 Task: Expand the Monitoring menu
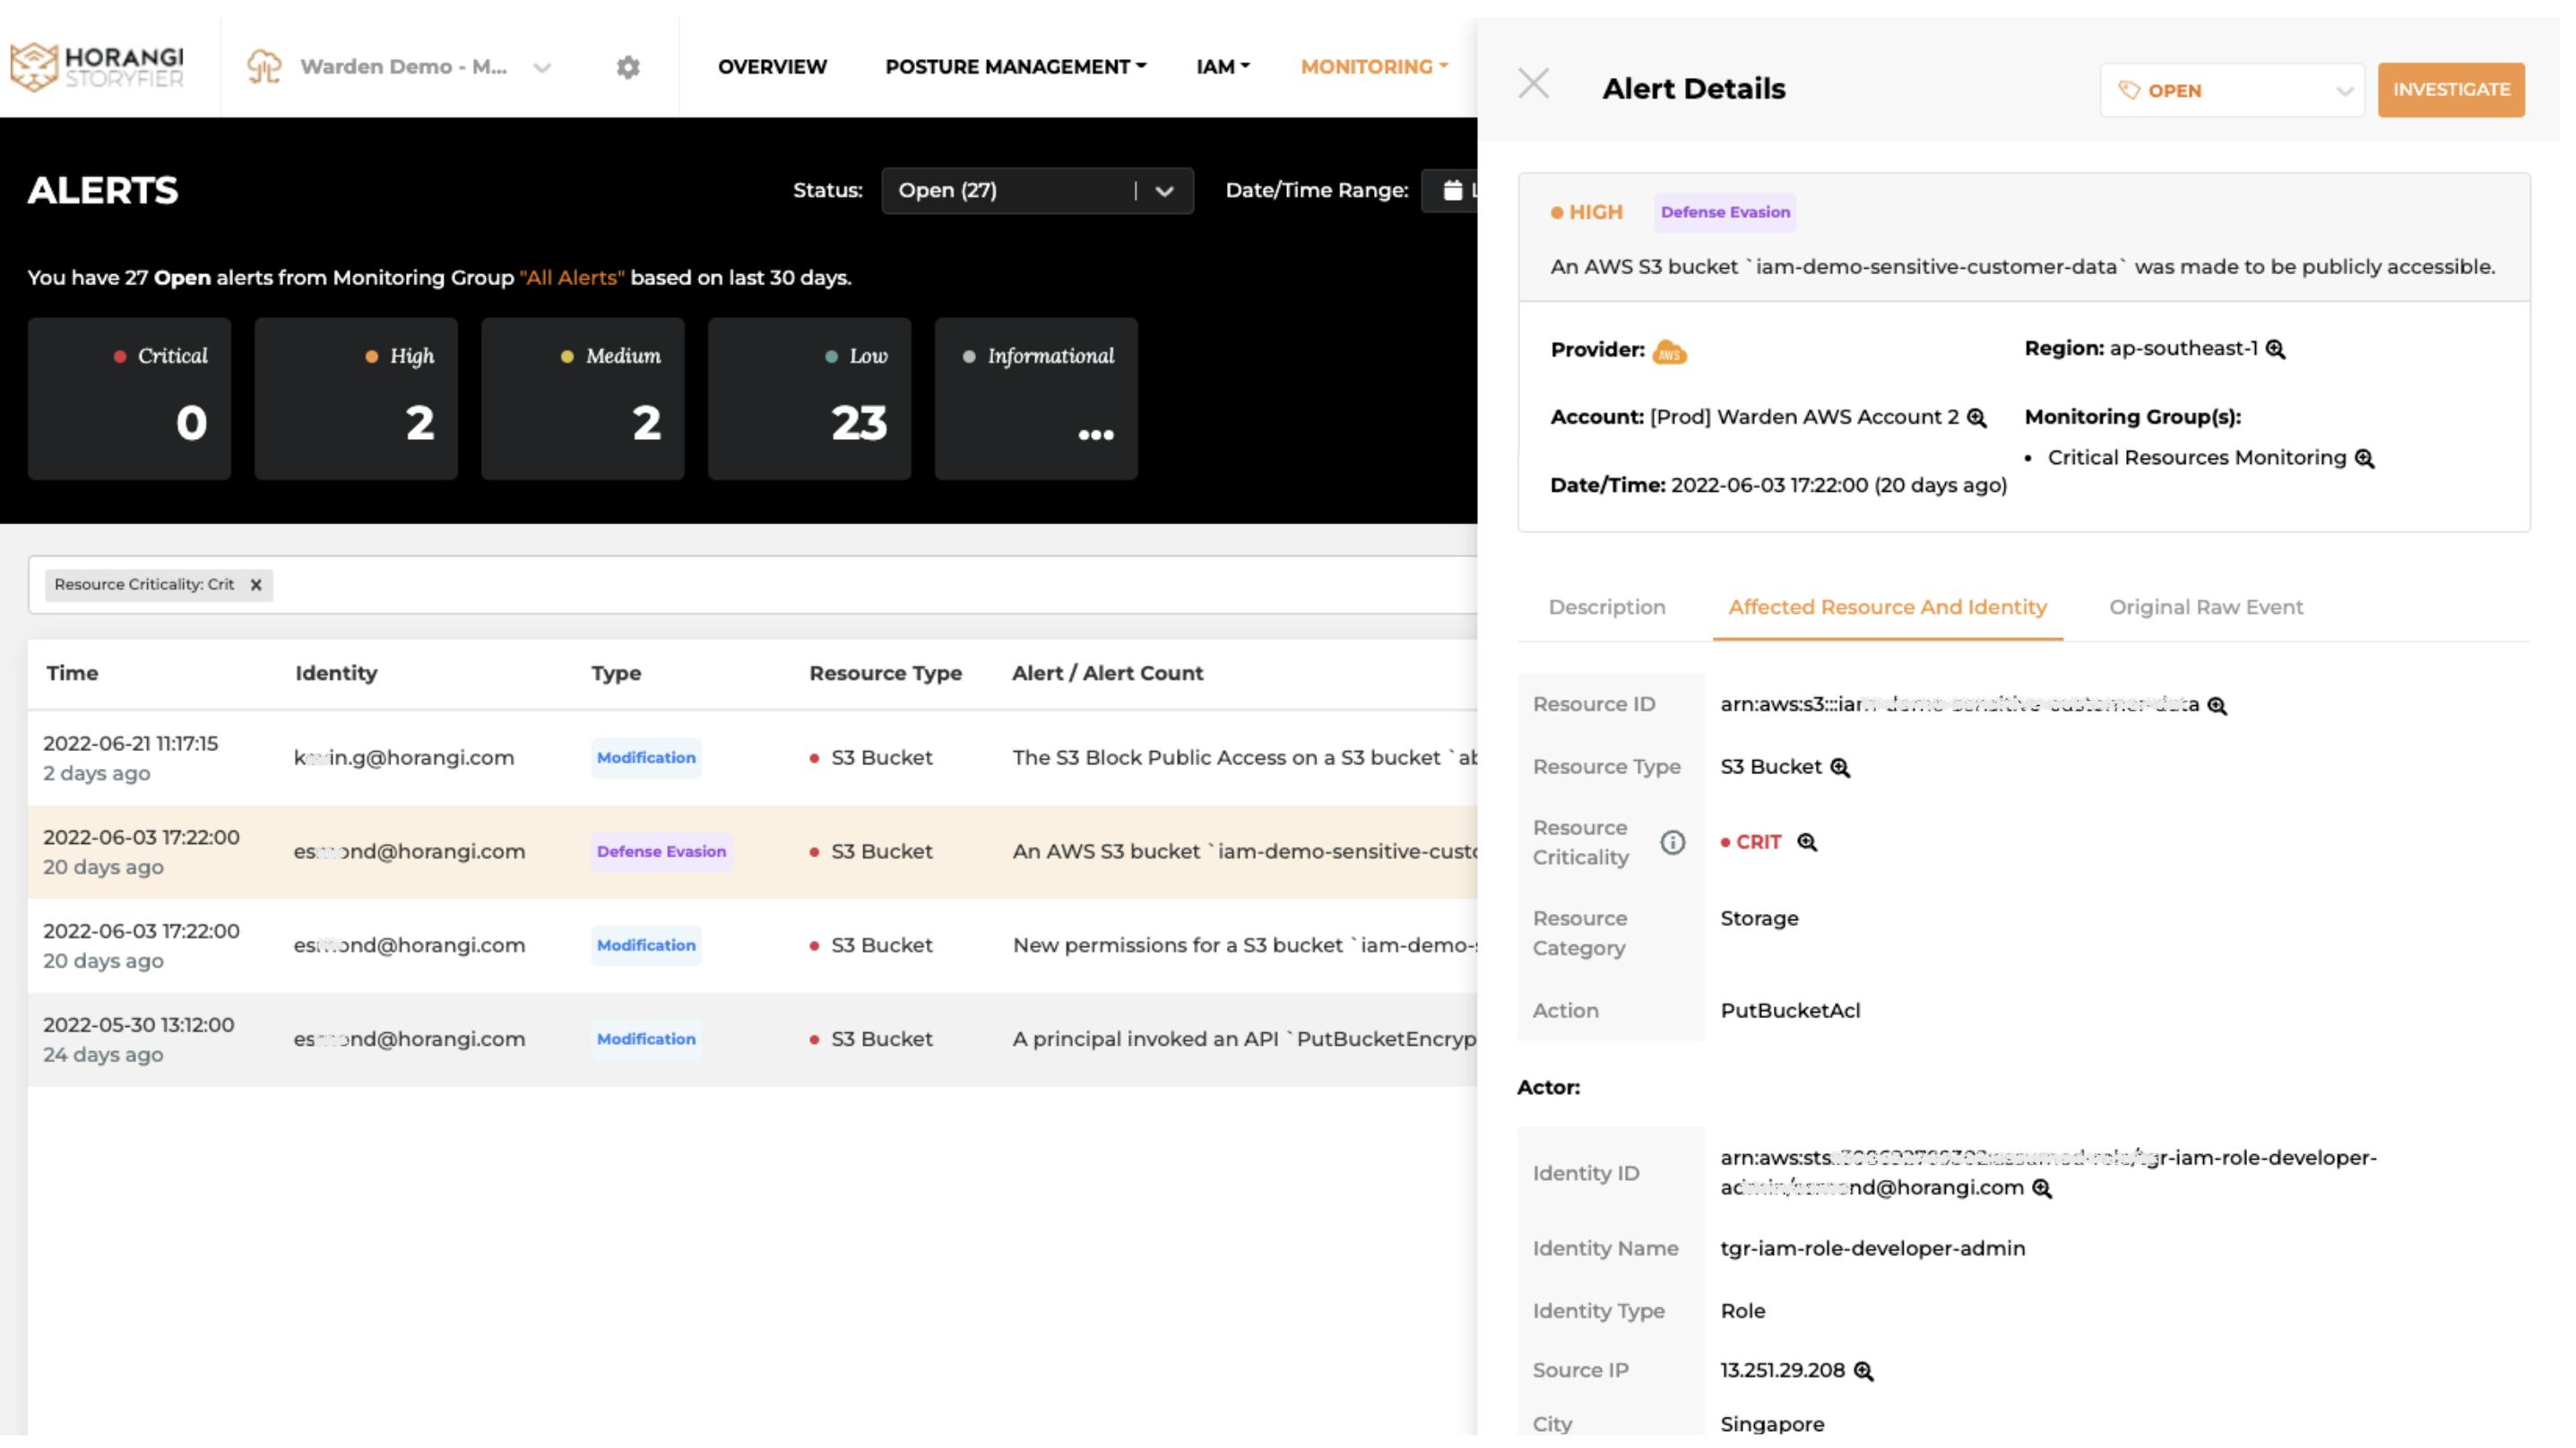click(1374, 66)
